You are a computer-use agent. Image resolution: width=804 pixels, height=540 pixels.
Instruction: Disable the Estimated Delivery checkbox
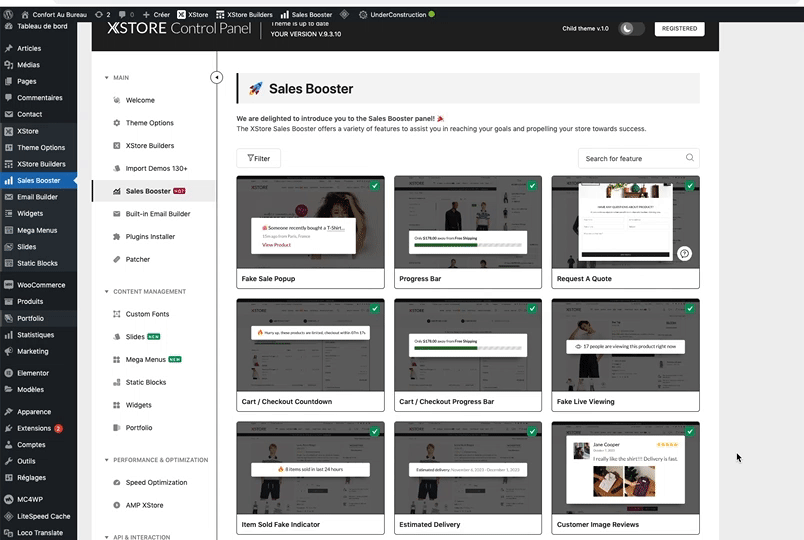(x=532, y=432)
